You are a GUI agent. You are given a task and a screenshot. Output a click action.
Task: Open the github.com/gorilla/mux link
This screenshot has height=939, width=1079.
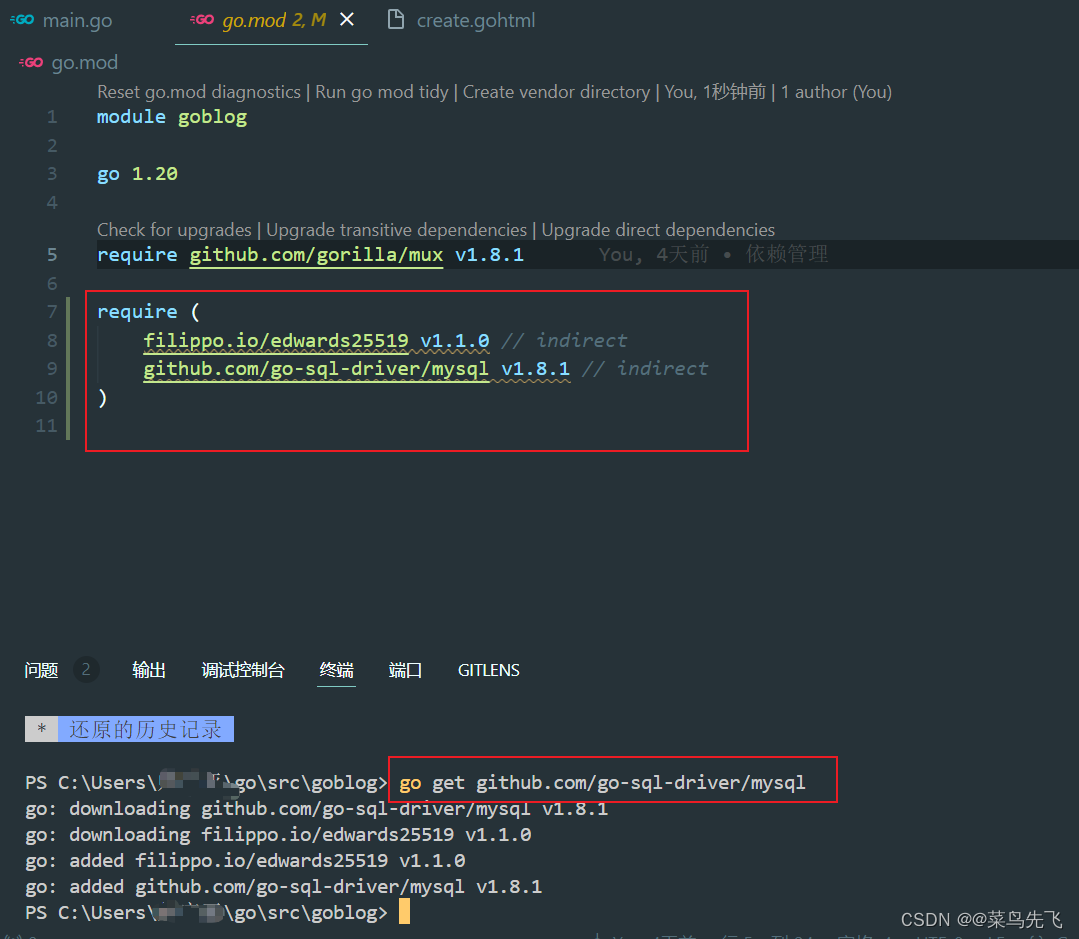tap(316, 254)
